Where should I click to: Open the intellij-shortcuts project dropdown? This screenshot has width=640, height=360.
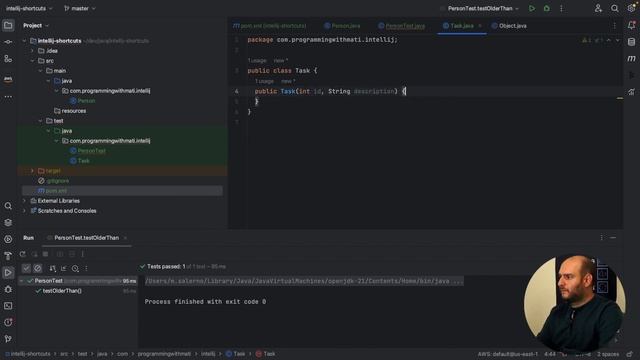pos(29,8)
